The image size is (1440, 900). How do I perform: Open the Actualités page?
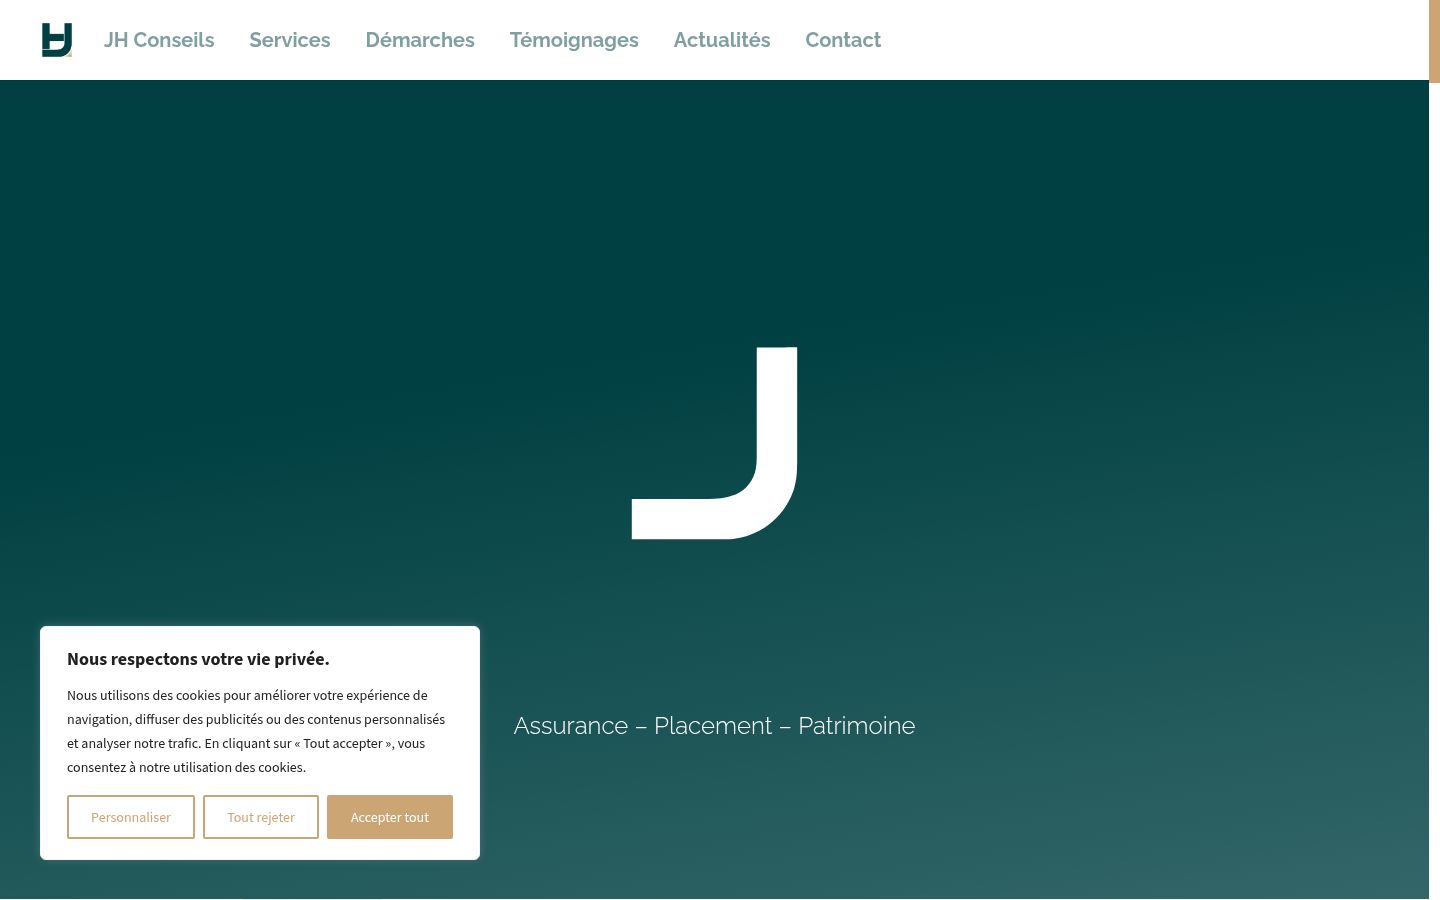(722, 40)
